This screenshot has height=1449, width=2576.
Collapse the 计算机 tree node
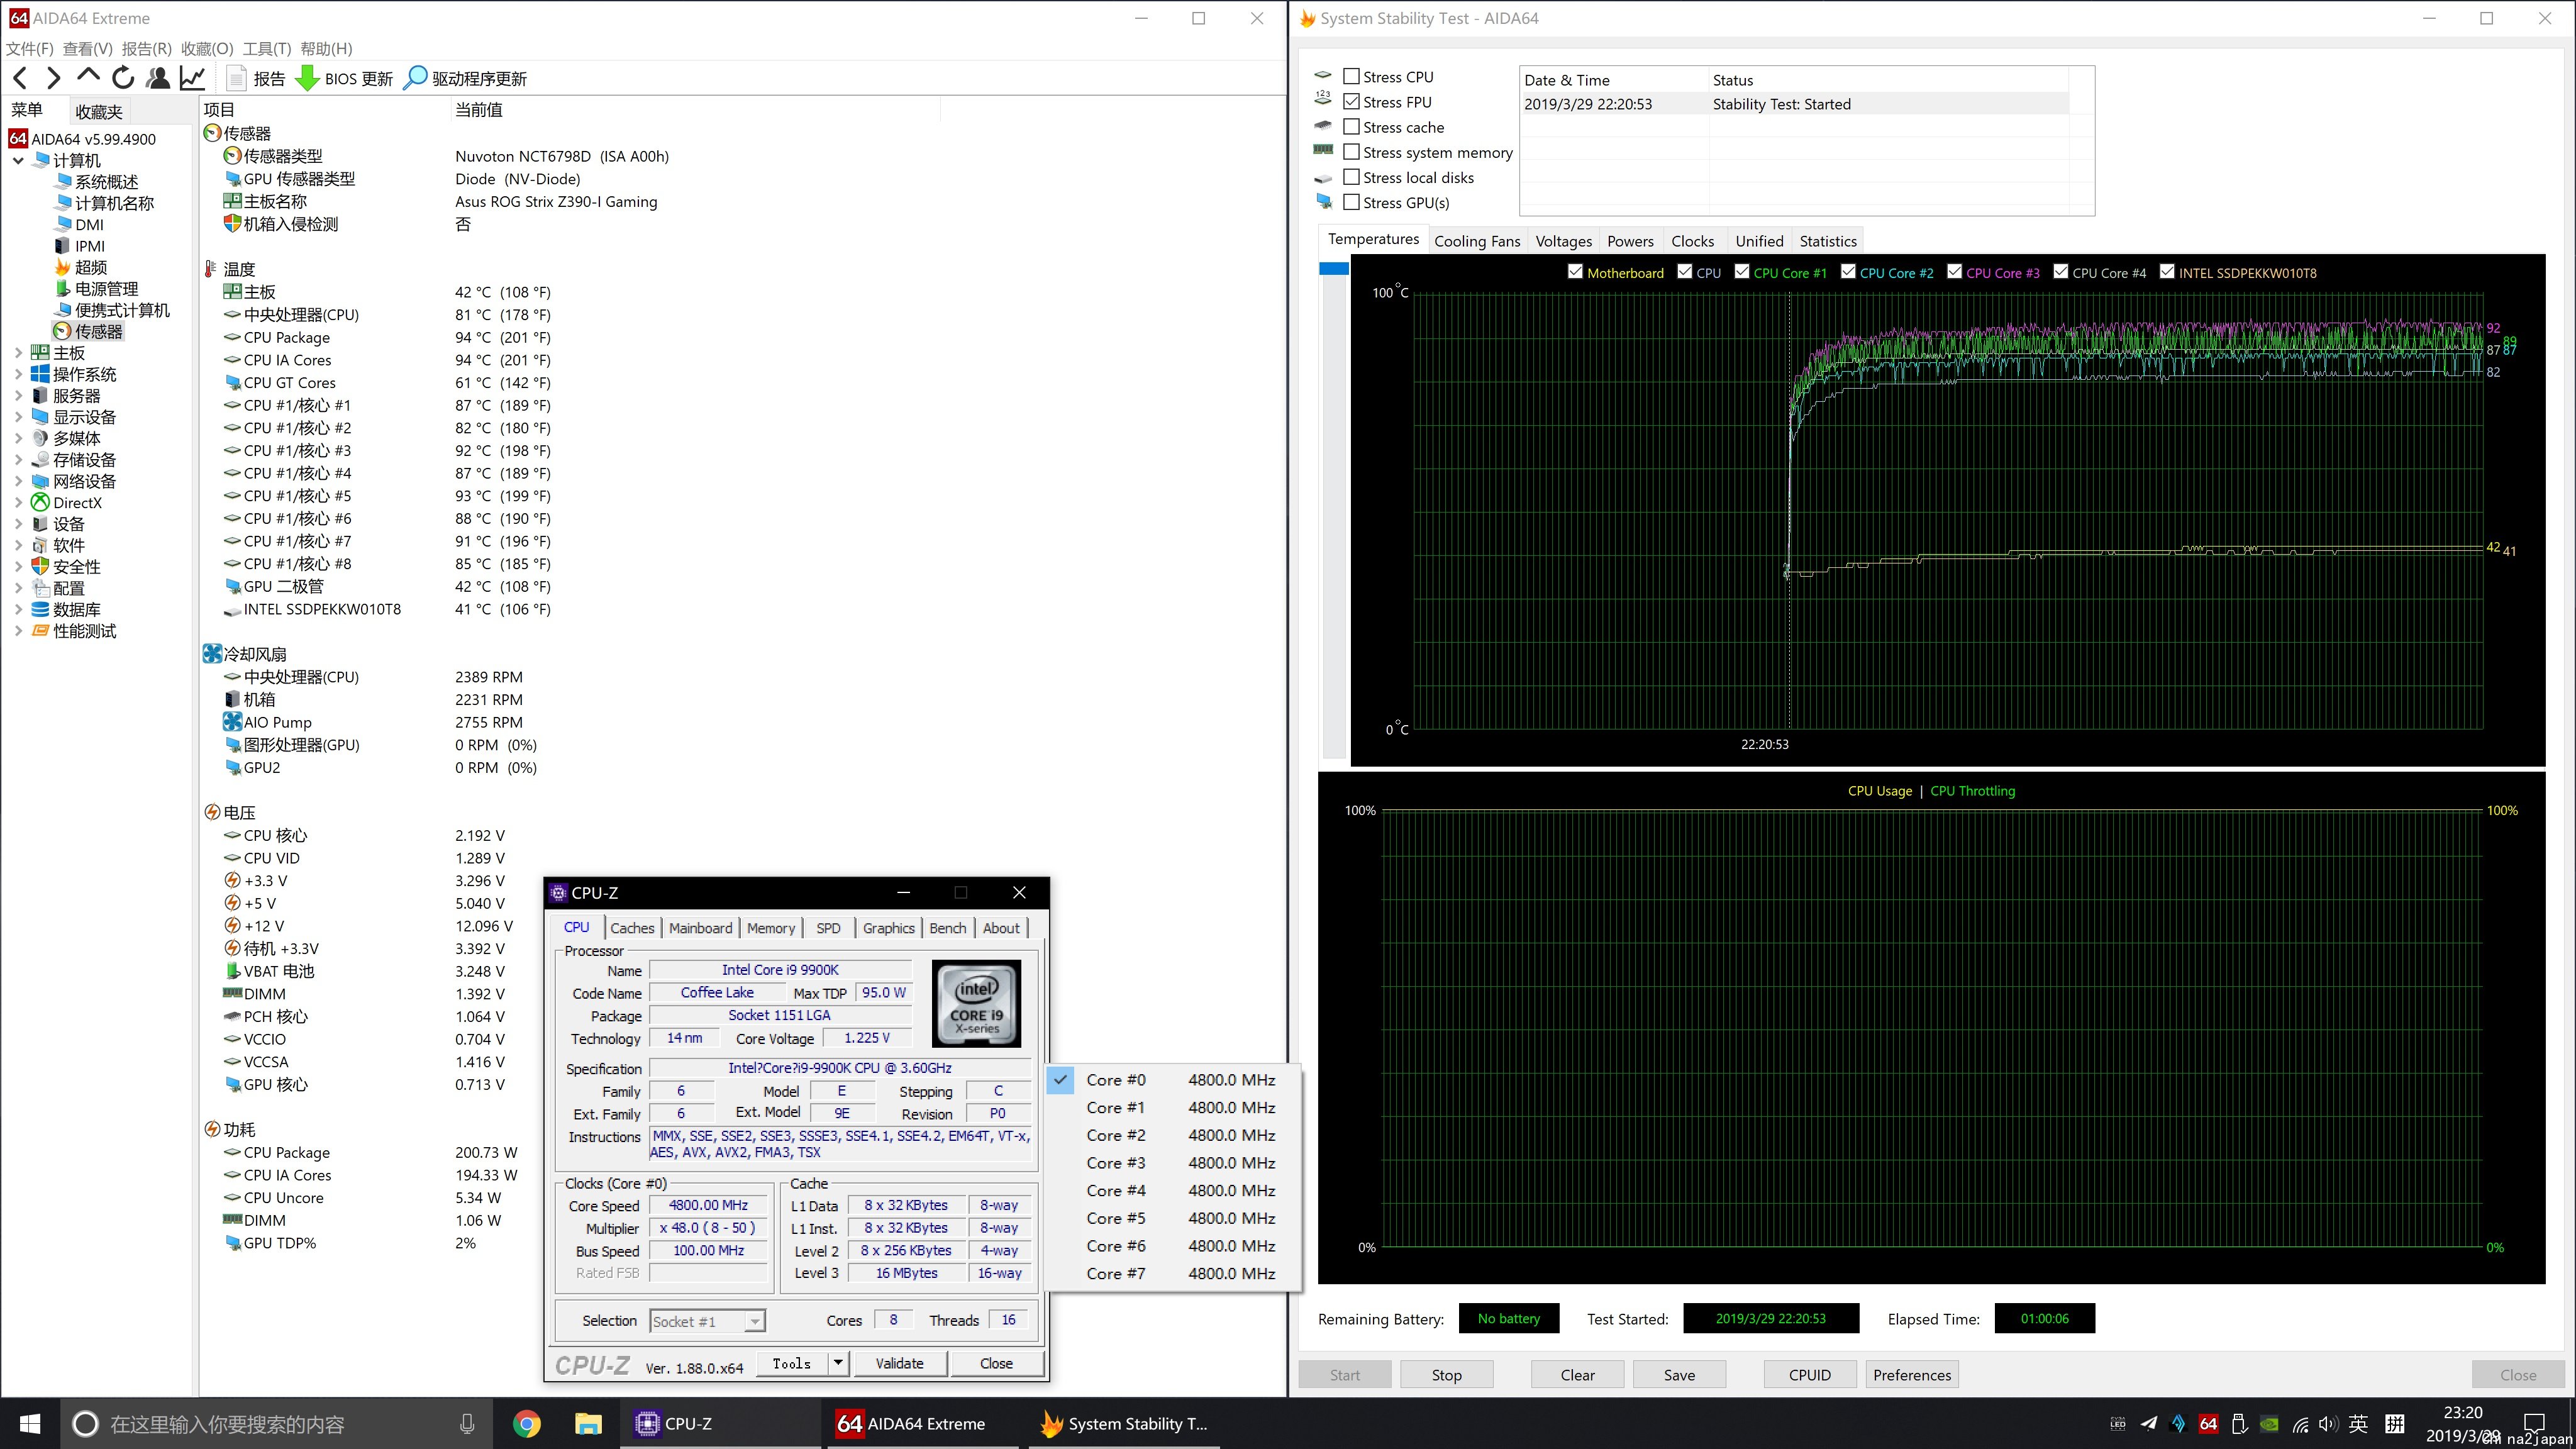18,160
